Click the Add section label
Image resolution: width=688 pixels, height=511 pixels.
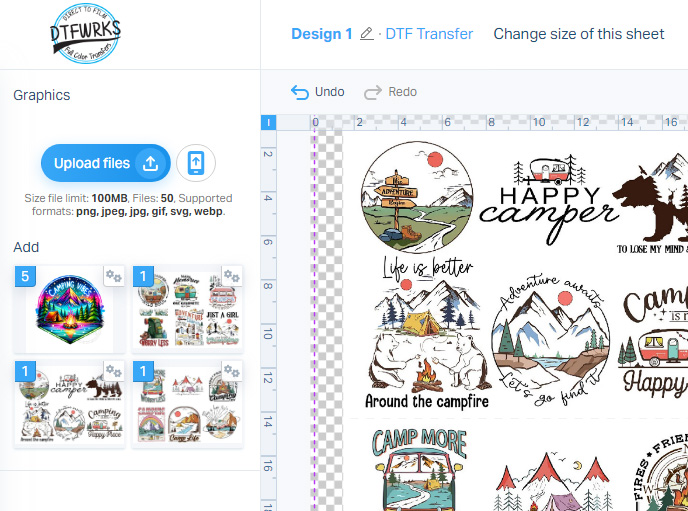click(x=26, y=247)
